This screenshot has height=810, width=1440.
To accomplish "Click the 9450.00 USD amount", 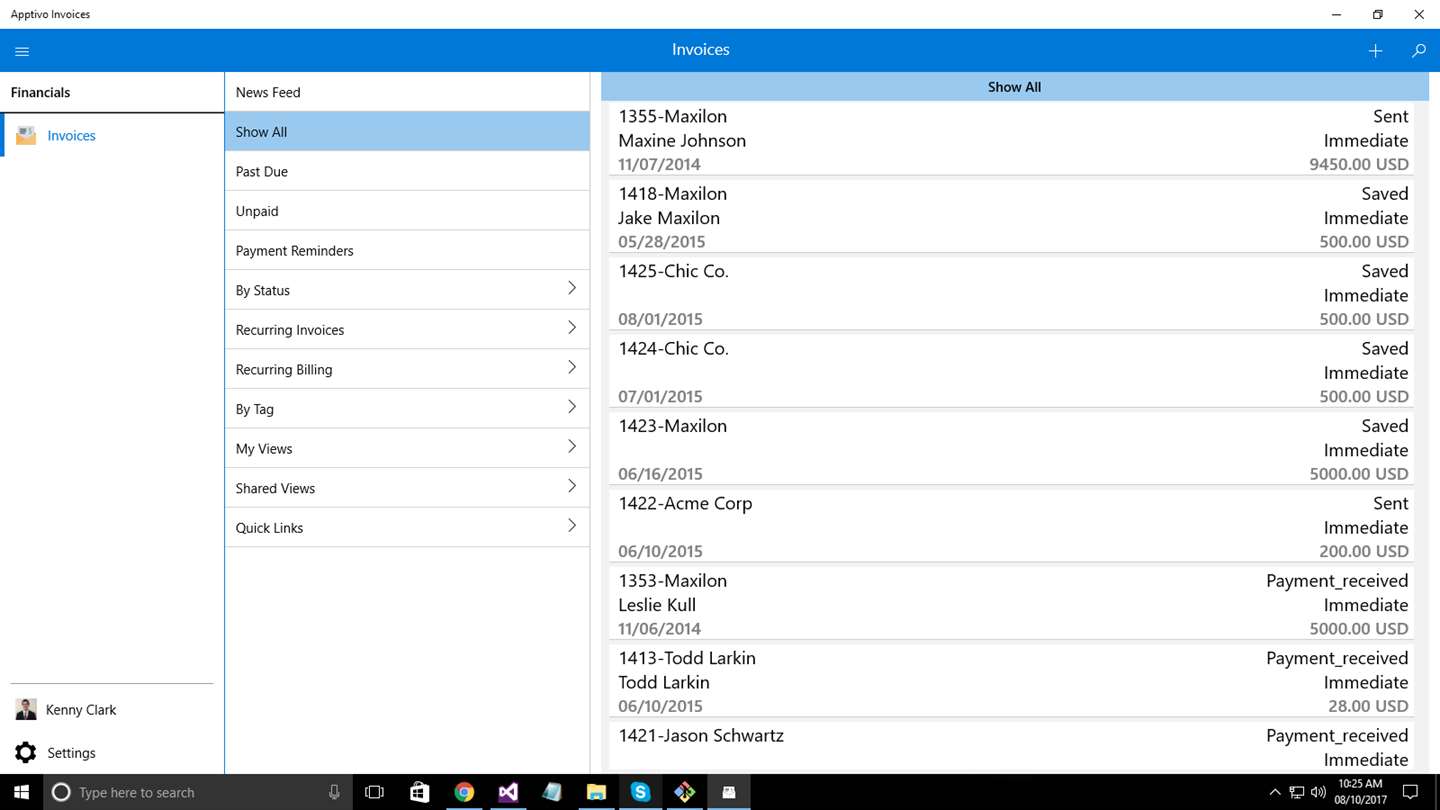I will tap(1359, 165).
